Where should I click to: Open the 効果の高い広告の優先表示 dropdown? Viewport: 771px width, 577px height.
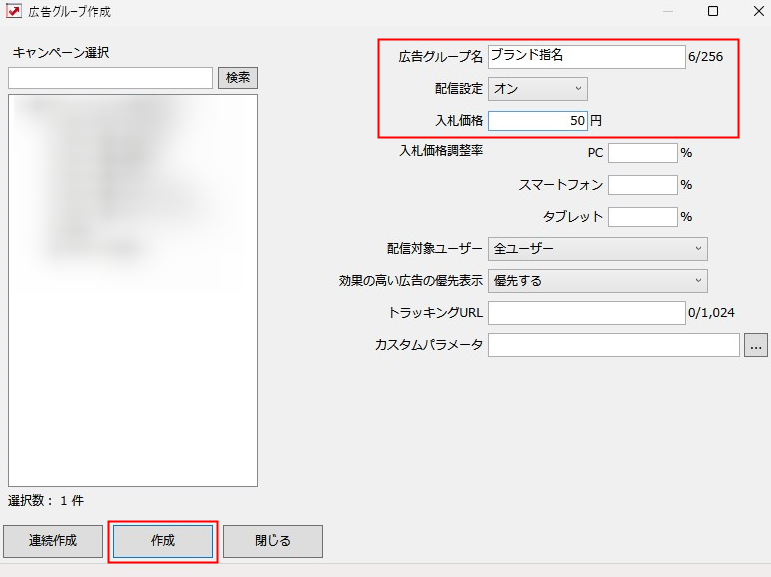pos(597,281)
